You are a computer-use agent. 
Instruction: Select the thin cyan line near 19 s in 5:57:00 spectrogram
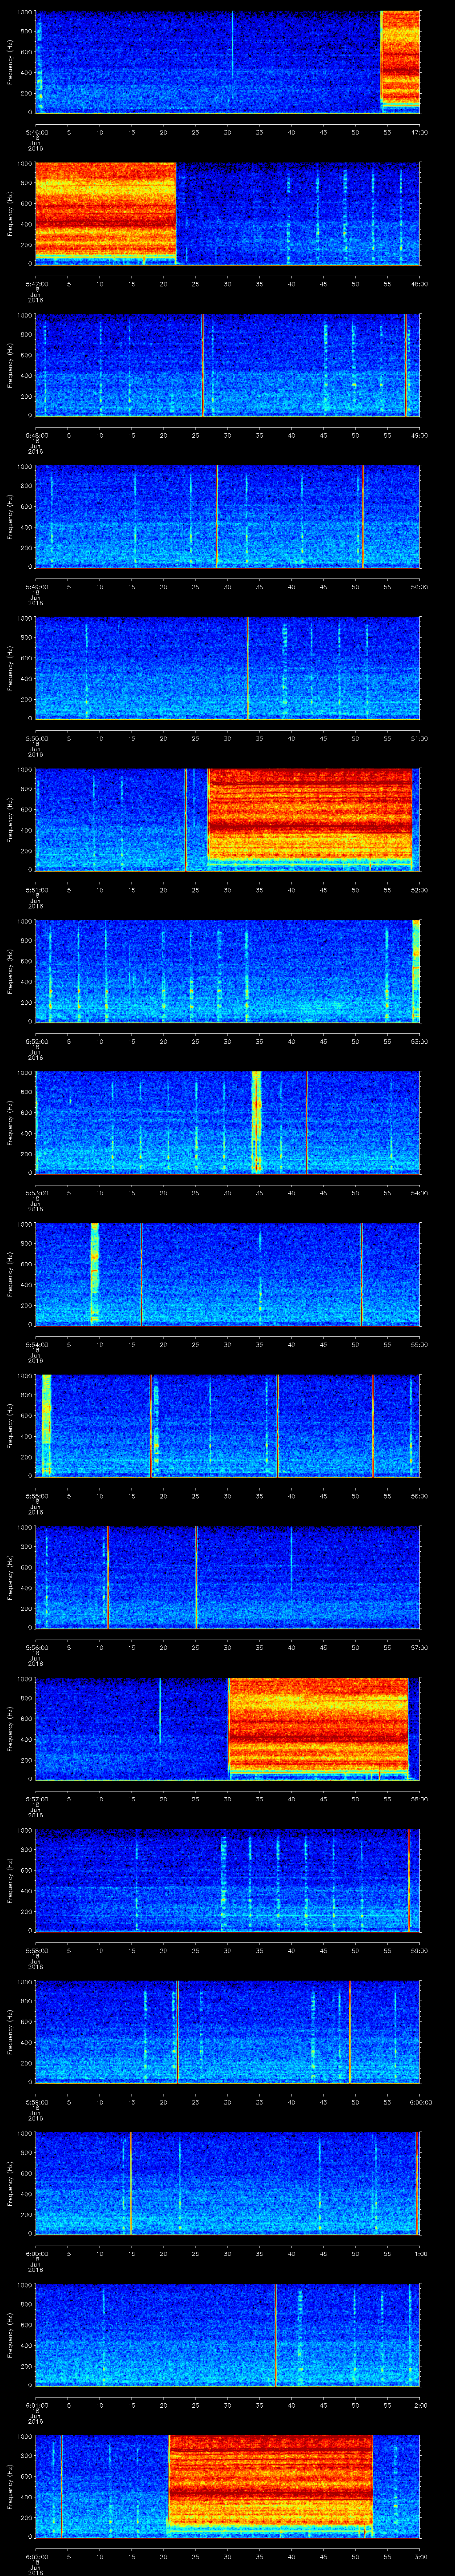point(160,1711)
